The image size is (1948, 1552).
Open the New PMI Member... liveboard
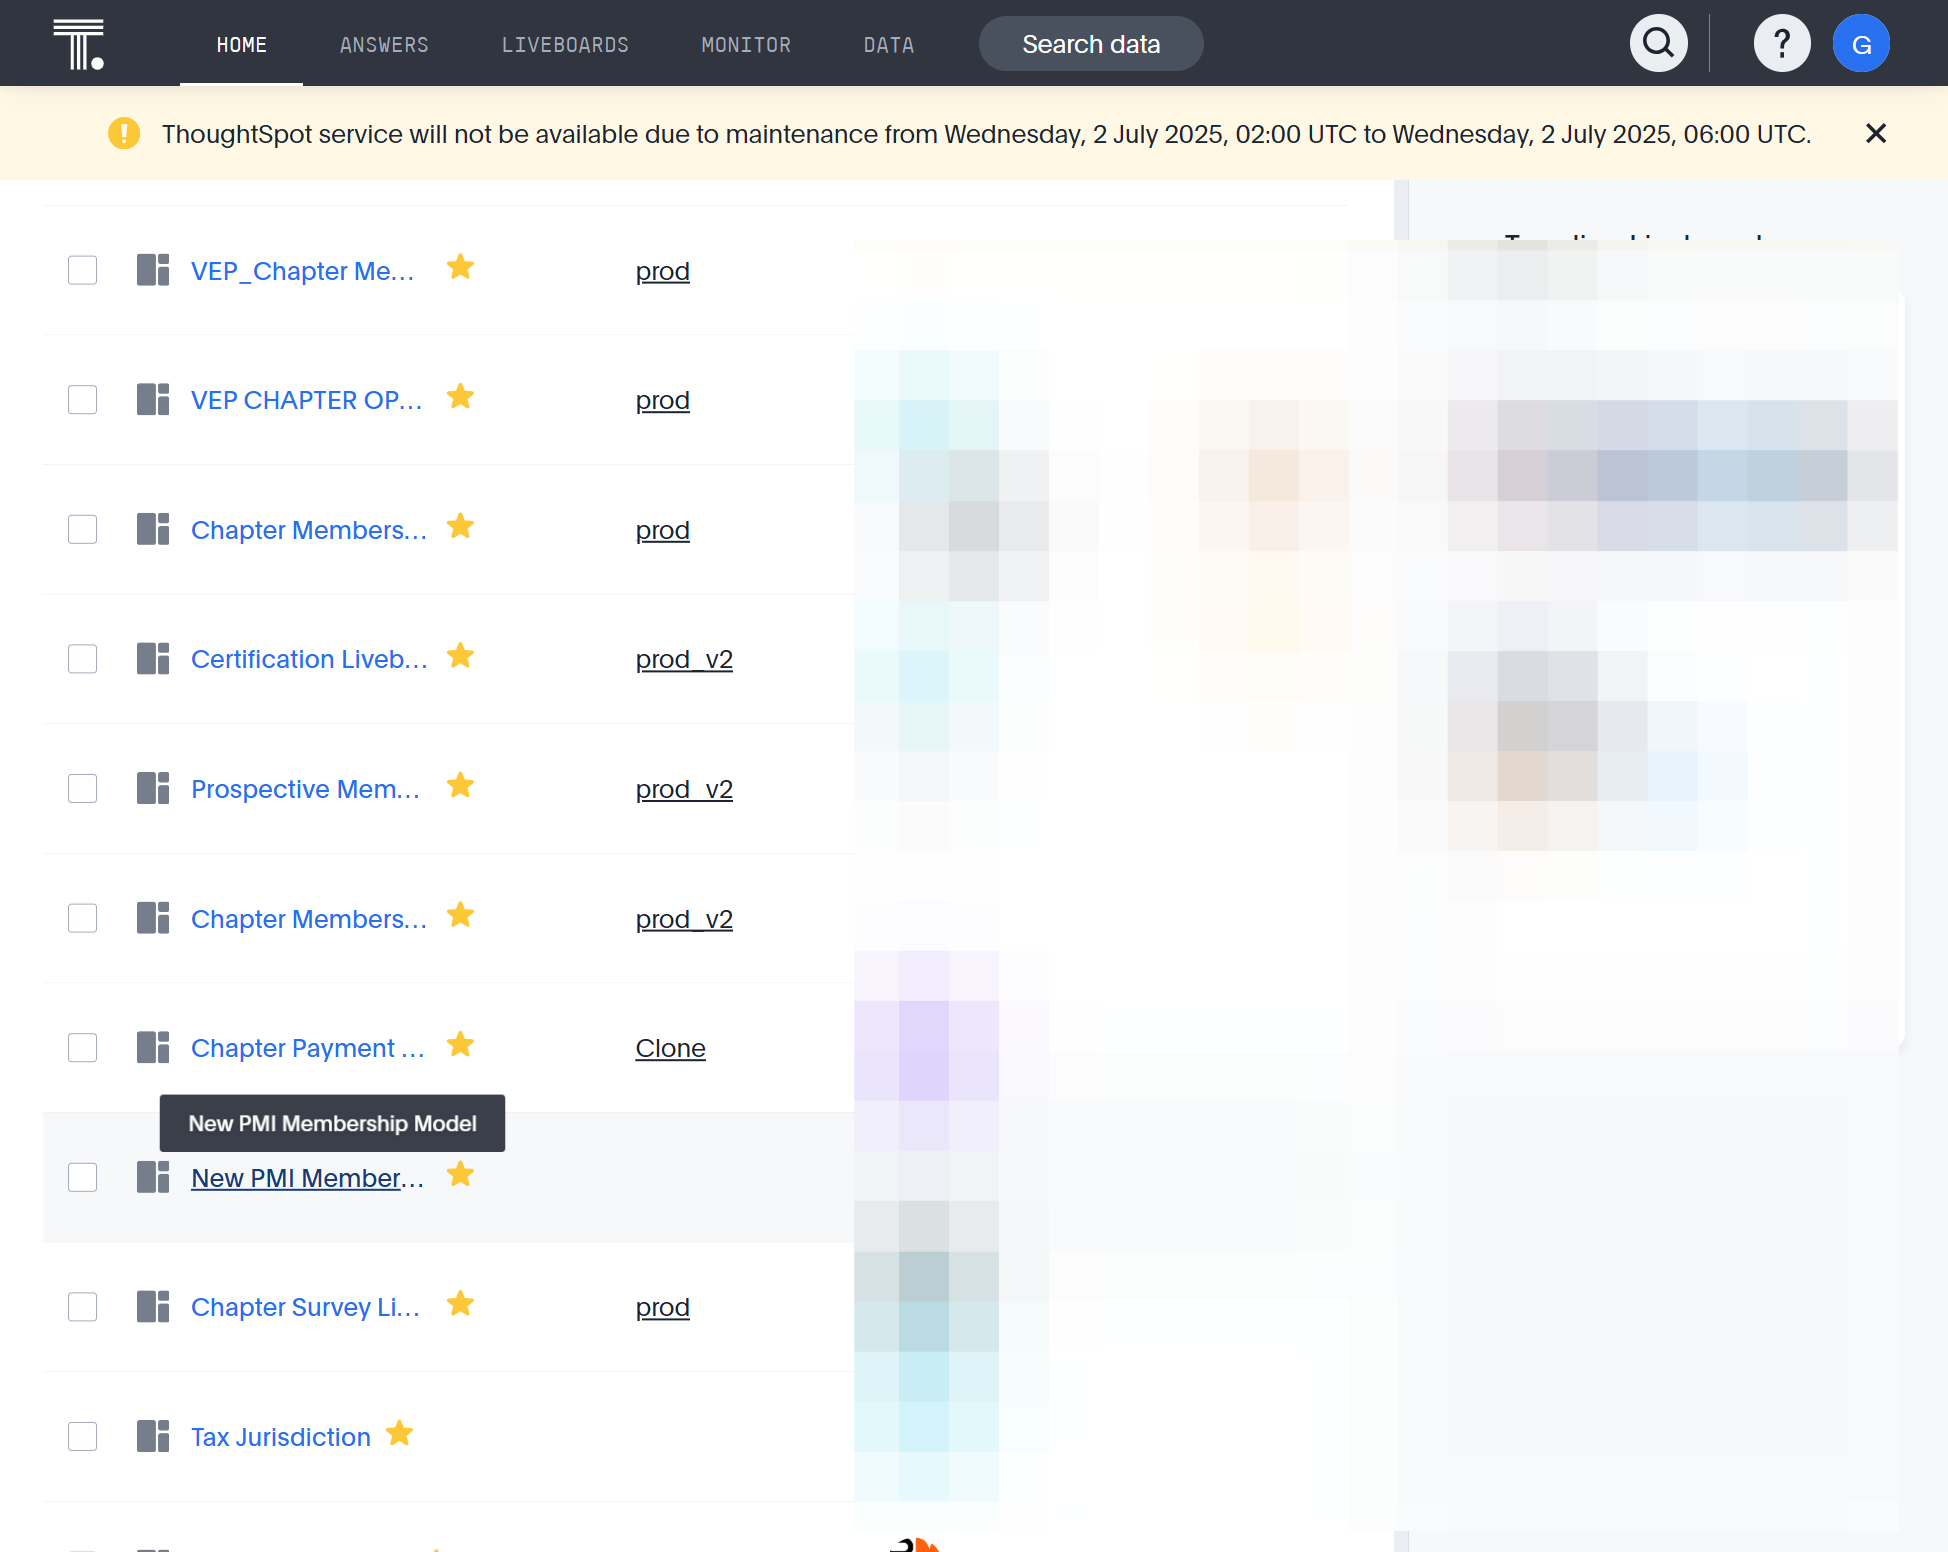[308, 1178]
